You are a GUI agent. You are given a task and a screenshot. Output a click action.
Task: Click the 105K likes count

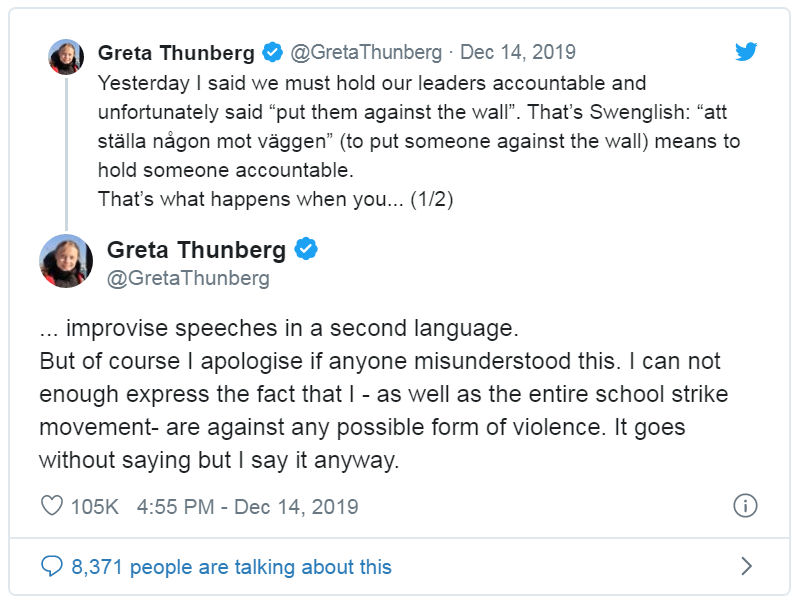[x=94, y=507]
